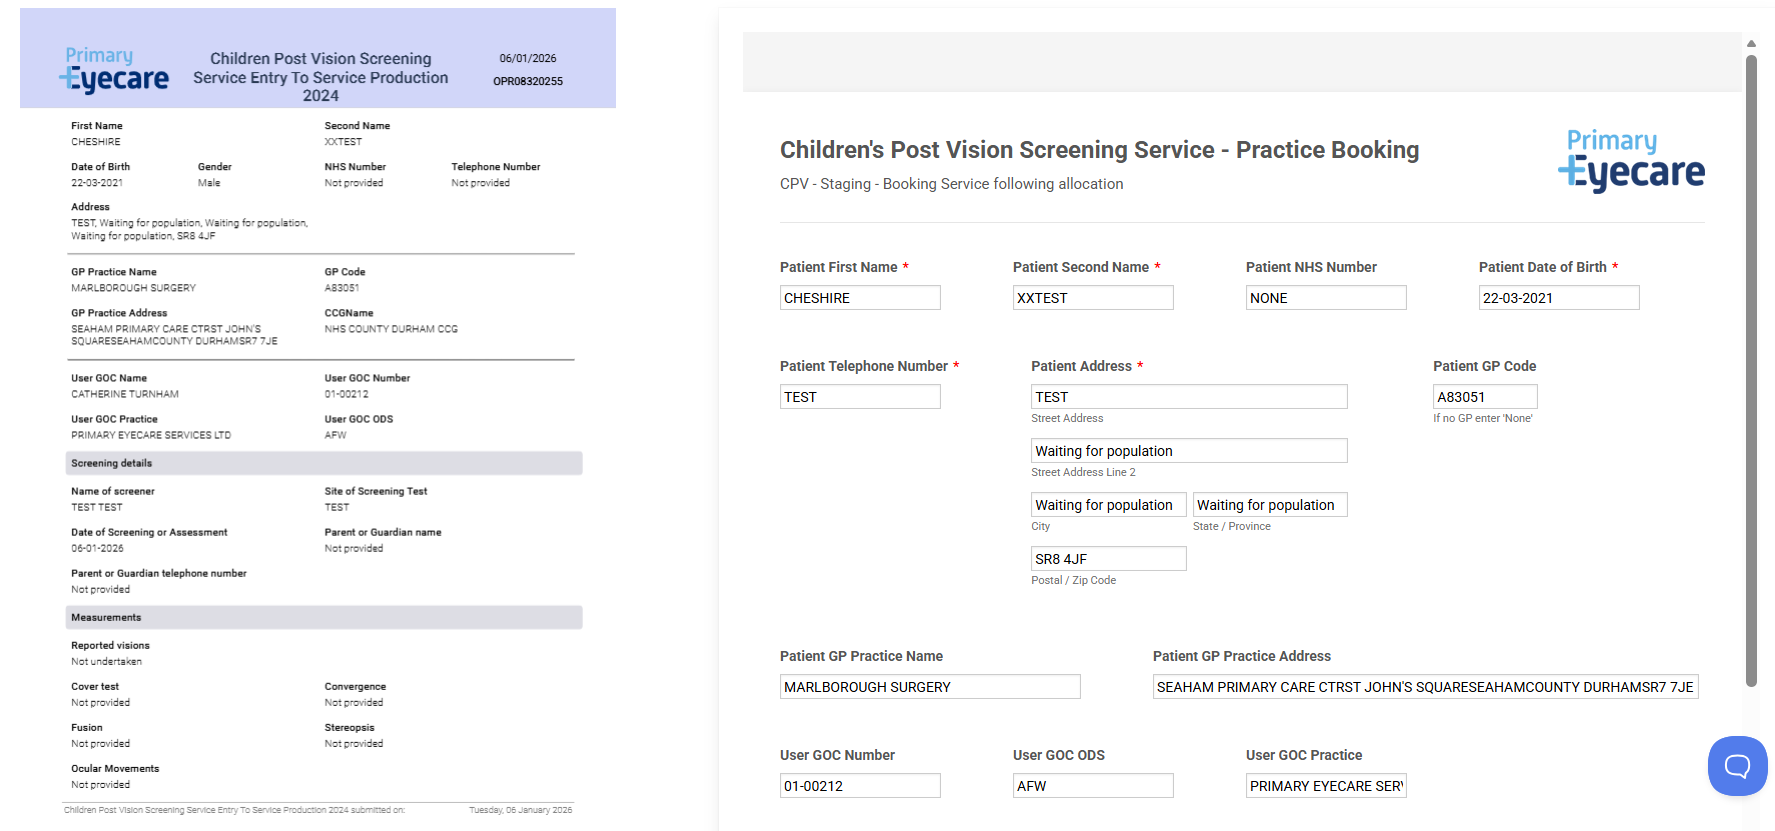
Task: Select the Patient NHS Number field
Action: [1325, 298]
